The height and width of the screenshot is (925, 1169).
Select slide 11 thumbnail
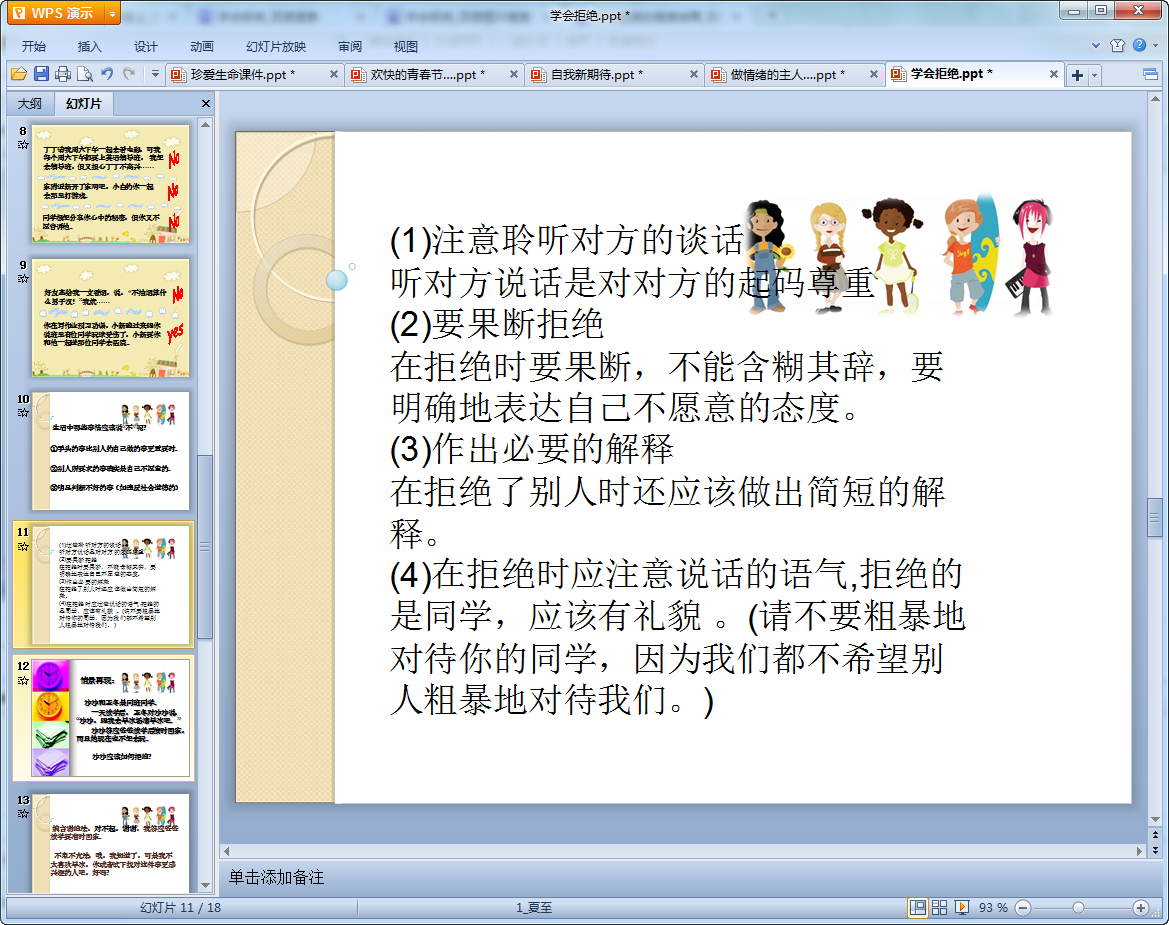[110, 584]
